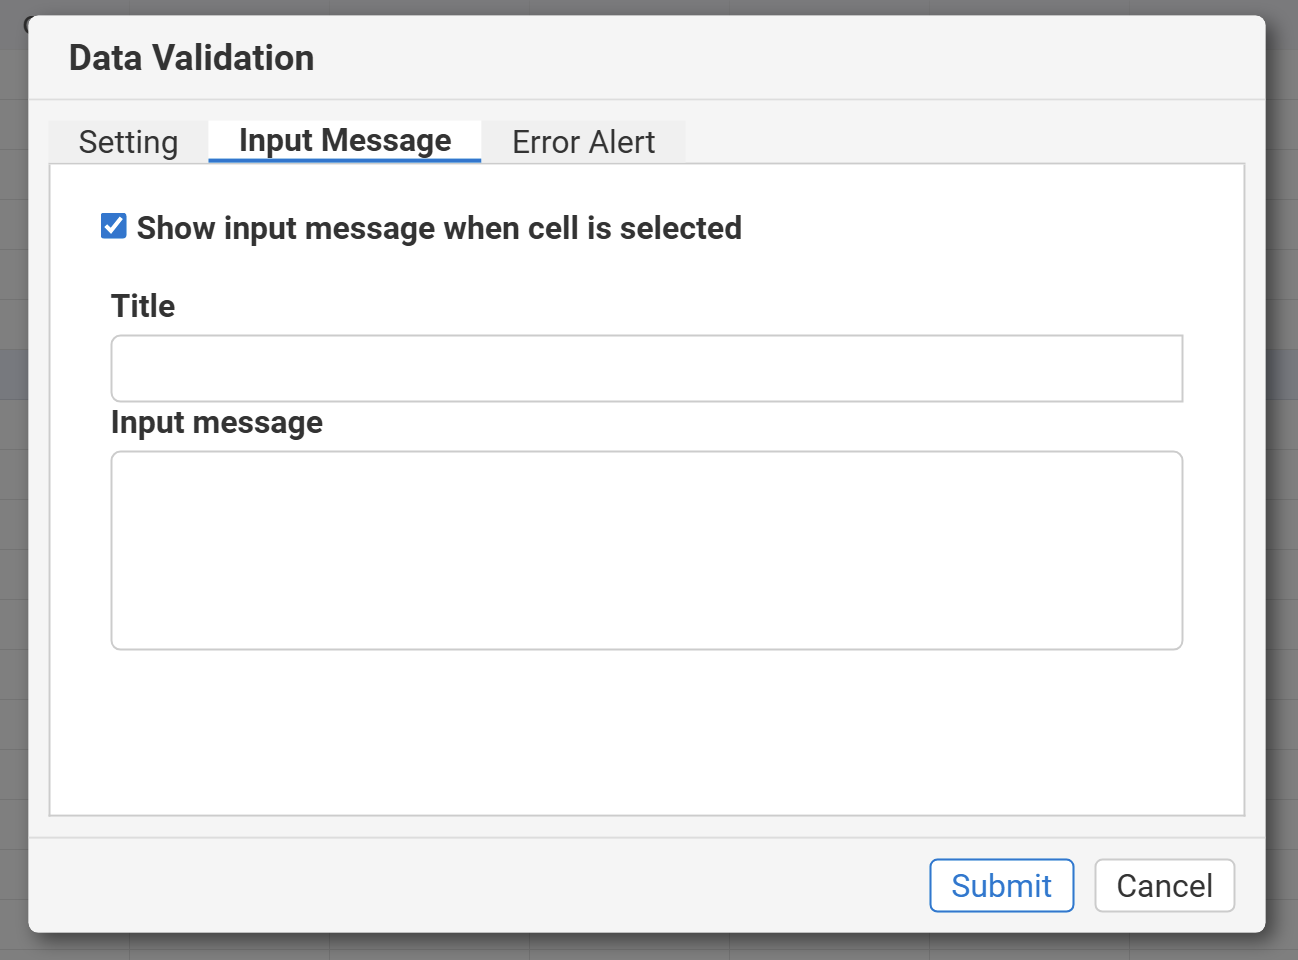
Task: Activate the Error Alert settings tab
Action: pos(583,142)
